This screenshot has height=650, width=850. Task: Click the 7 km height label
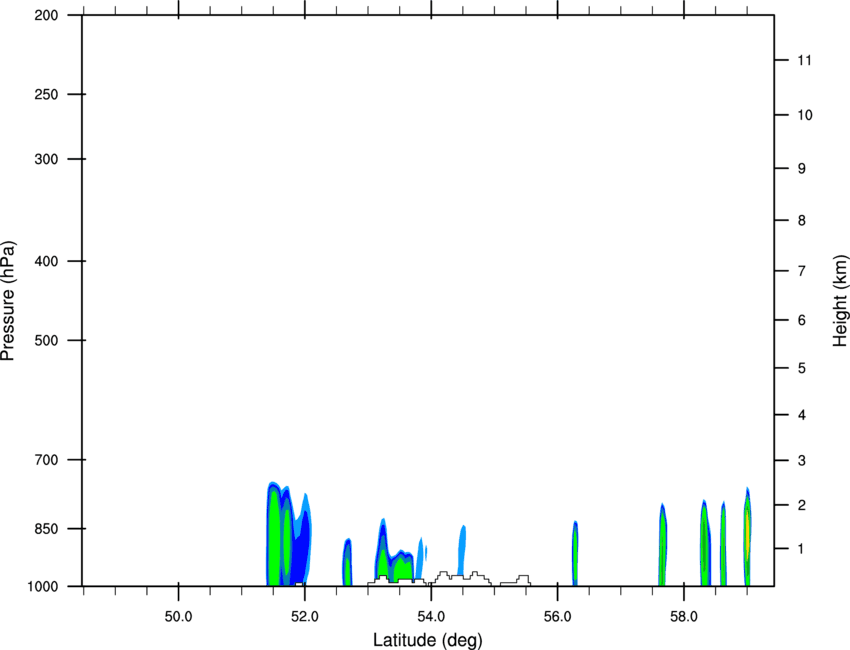click(802, 271)
